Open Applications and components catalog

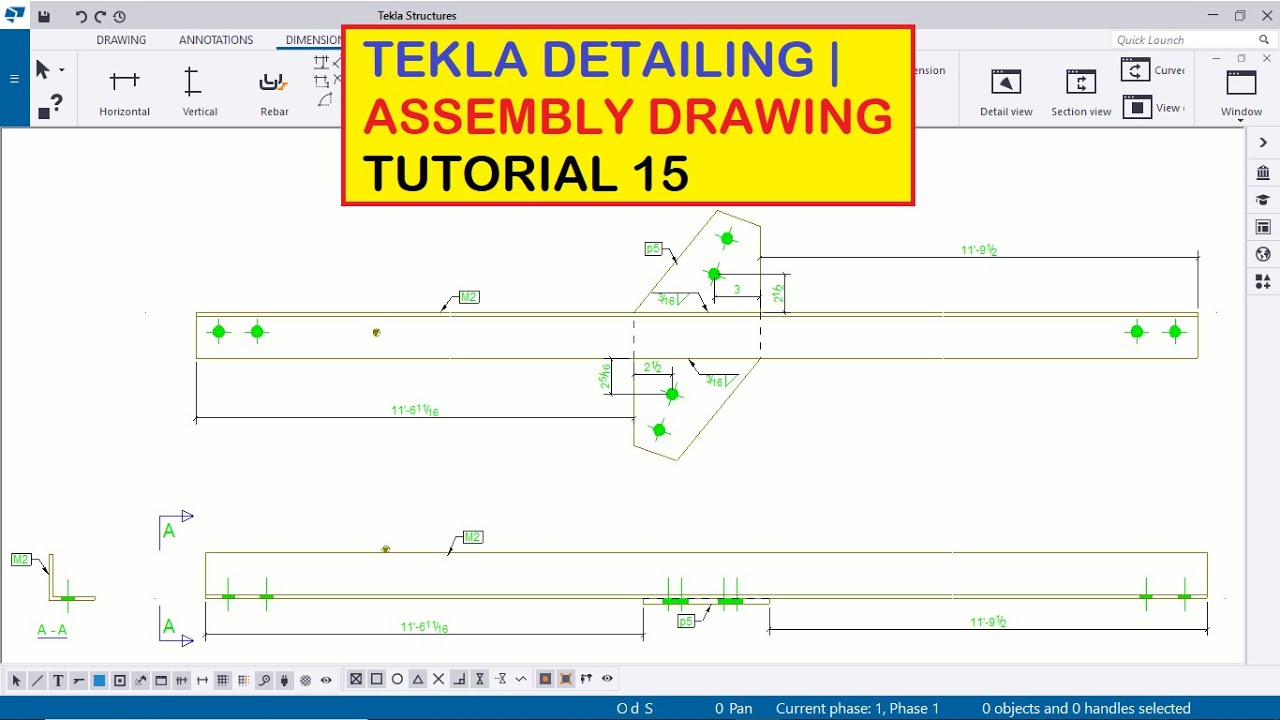pyautogui.click(x=1263, y=282)
